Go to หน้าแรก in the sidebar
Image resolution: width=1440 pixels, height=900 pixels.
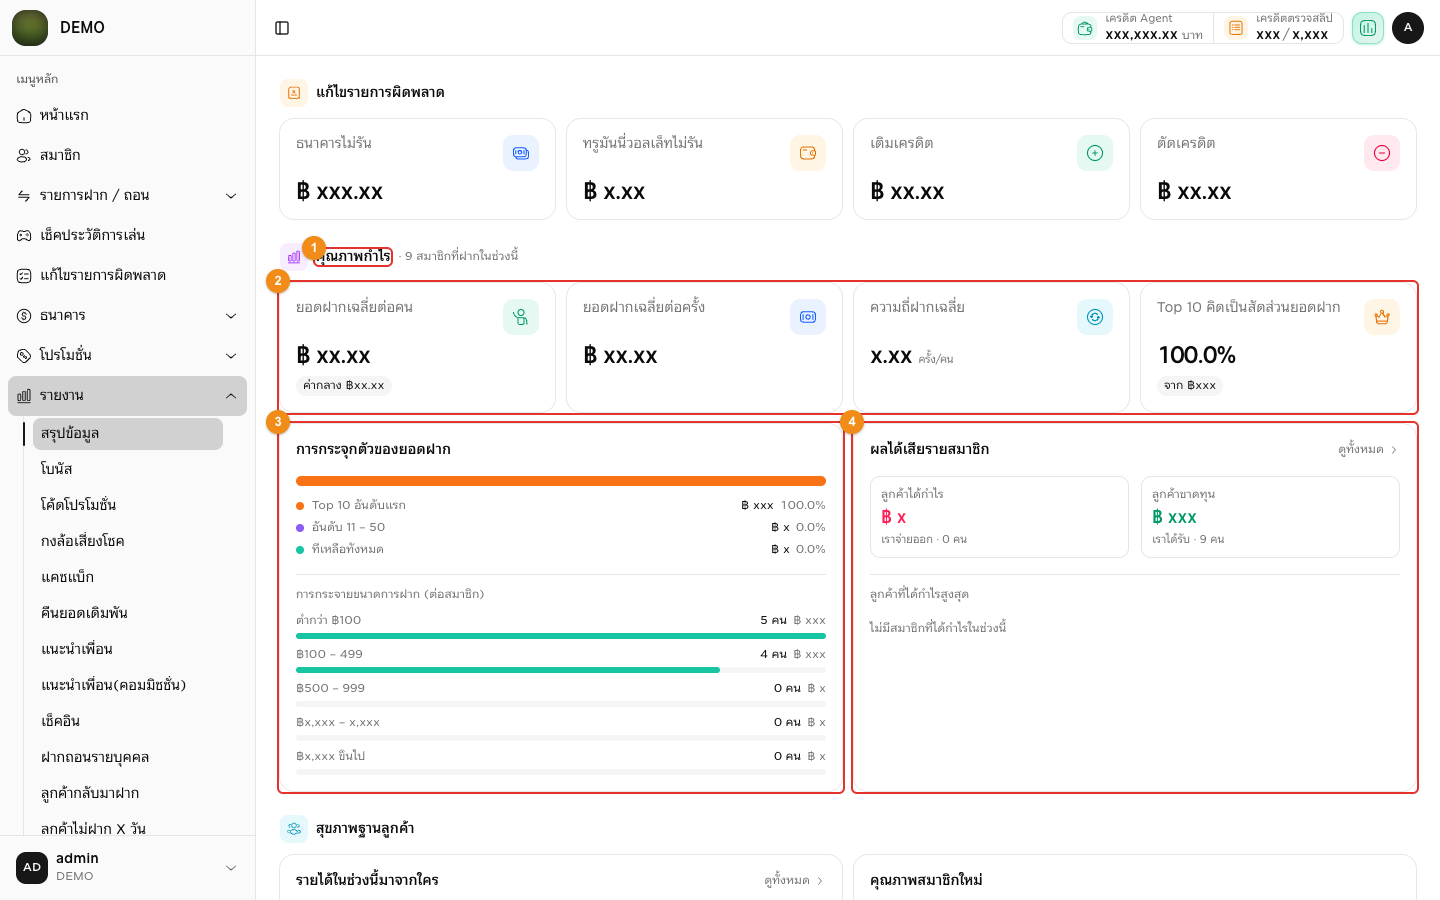point(127,116)
